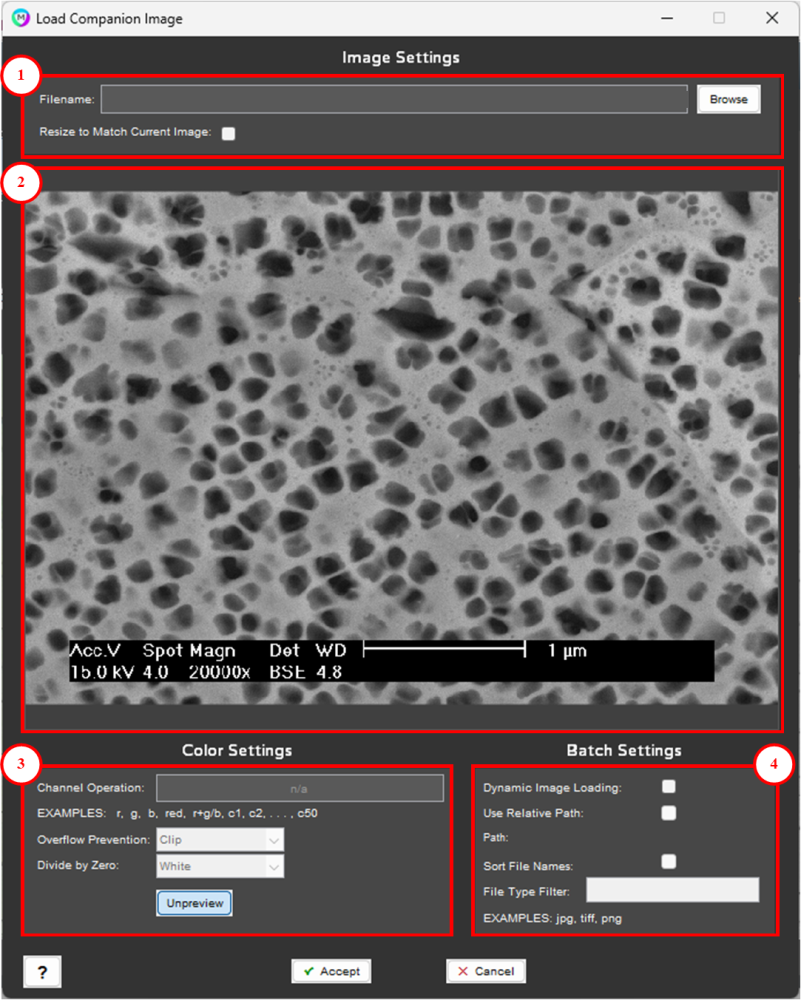
Task: Click the red X icon on the Cancel button
Action: tap(462, 971)
